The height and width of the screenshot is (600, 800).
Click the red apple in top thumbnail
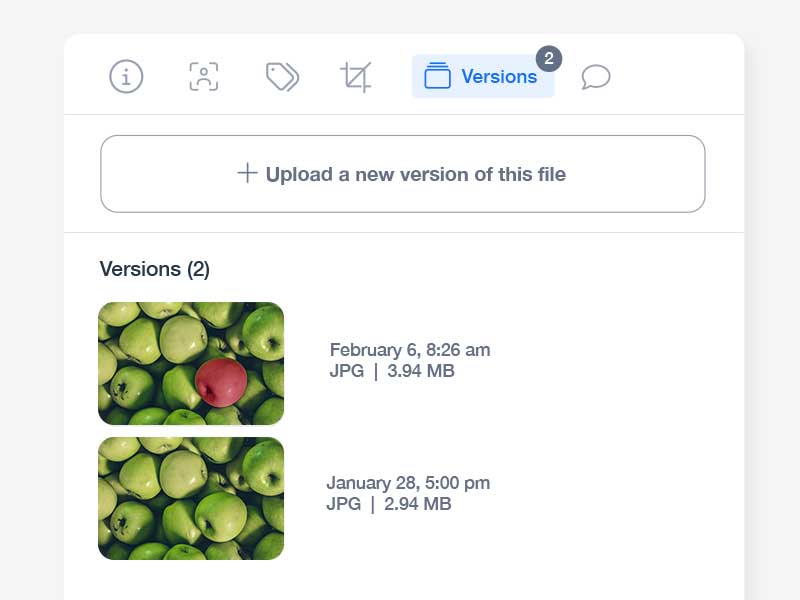click(x=221, y=382)
